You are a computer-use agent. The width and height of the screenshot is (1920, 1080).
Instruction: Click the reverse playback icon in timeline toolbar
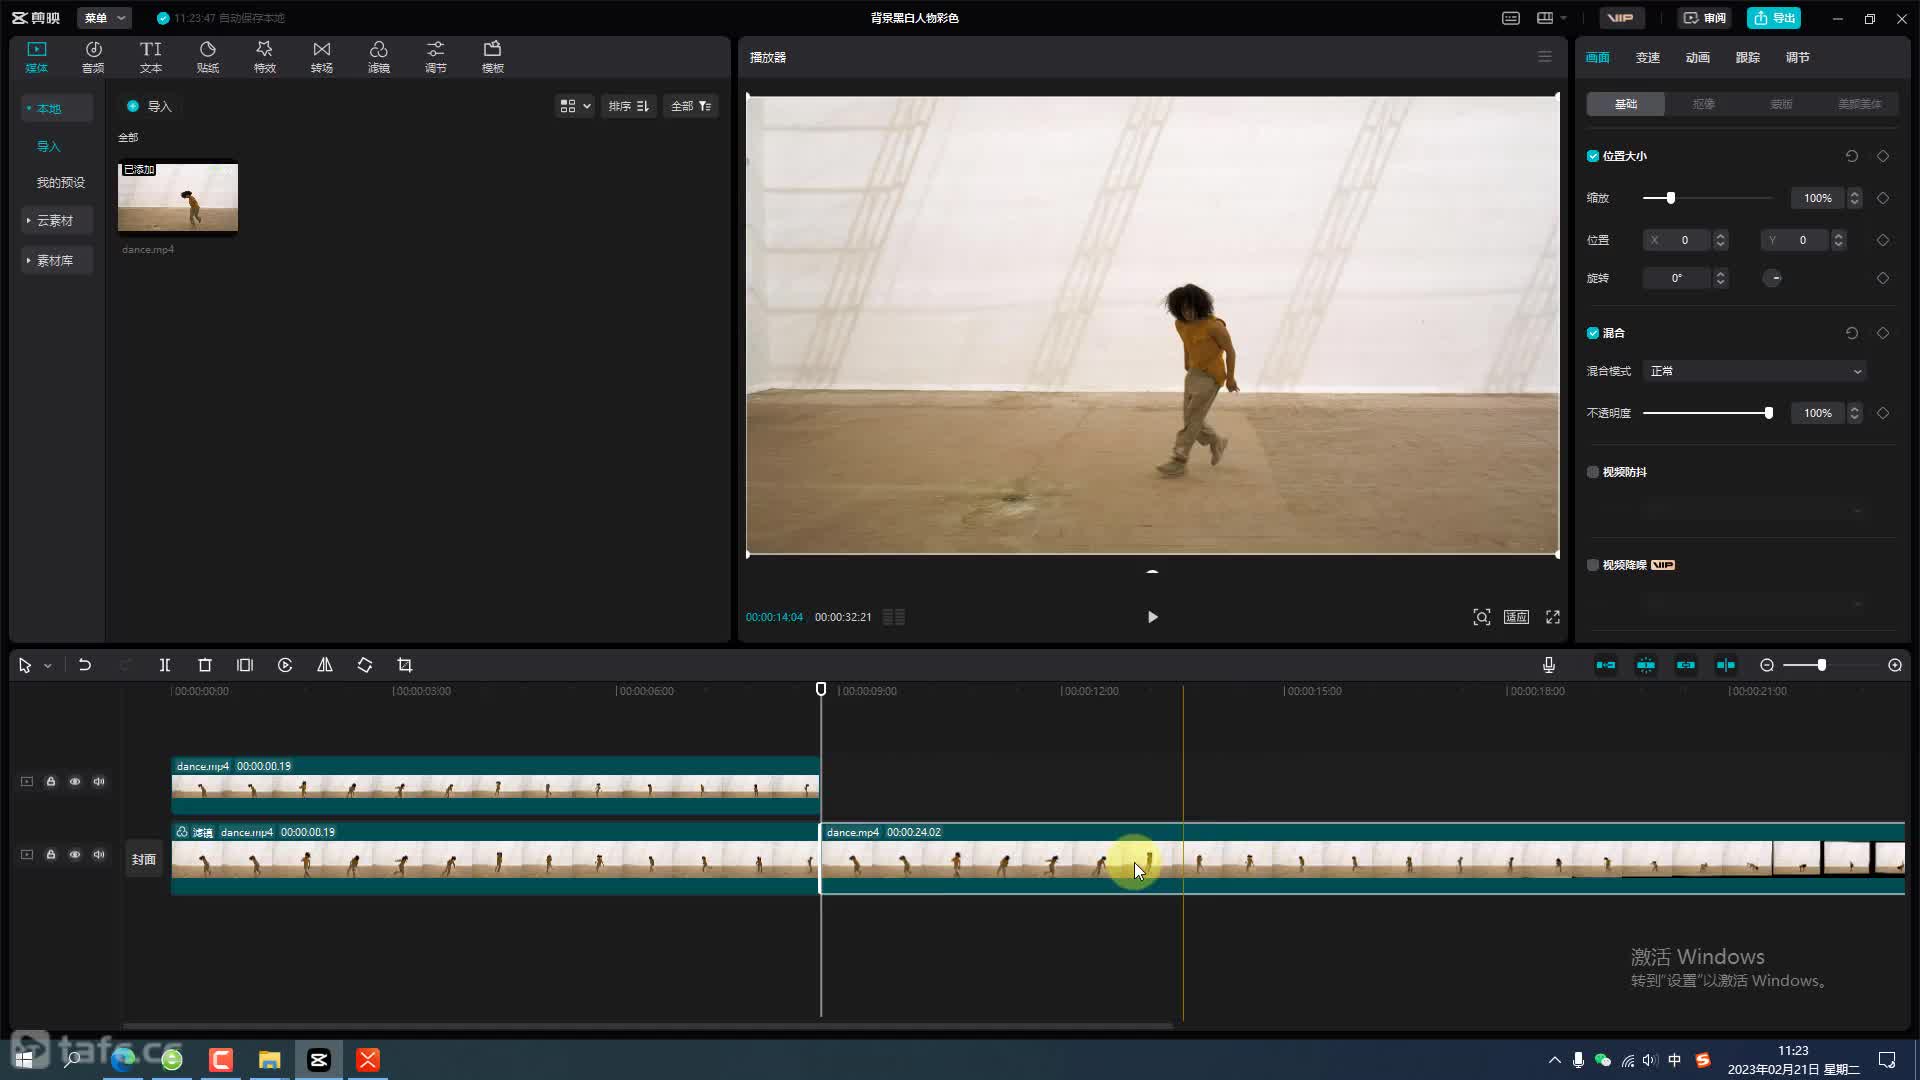click(x=285, y=665)
